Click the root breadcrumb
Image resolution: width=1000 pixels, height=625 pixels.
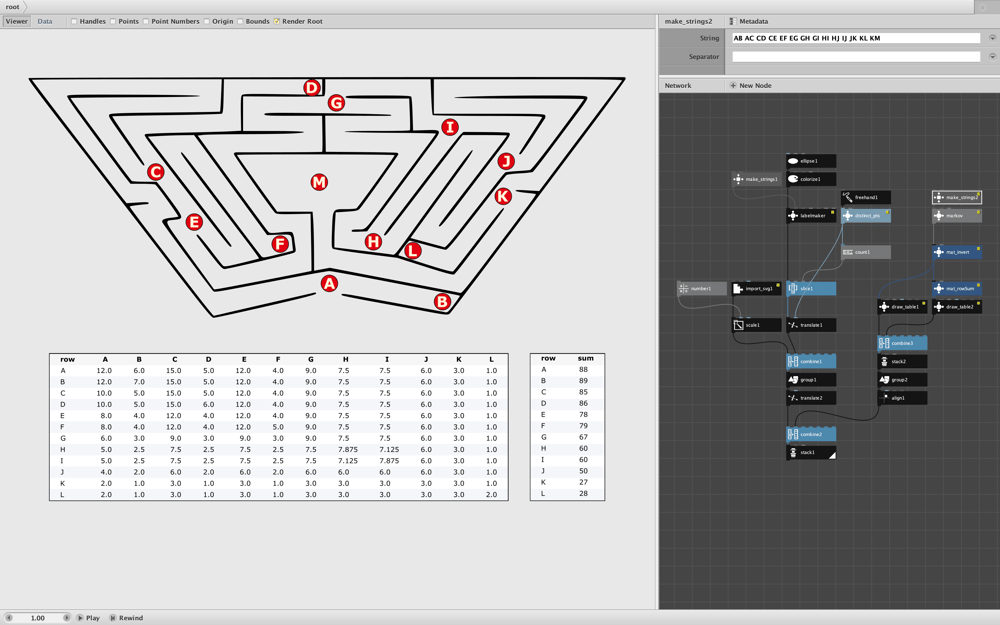(13, 7)
